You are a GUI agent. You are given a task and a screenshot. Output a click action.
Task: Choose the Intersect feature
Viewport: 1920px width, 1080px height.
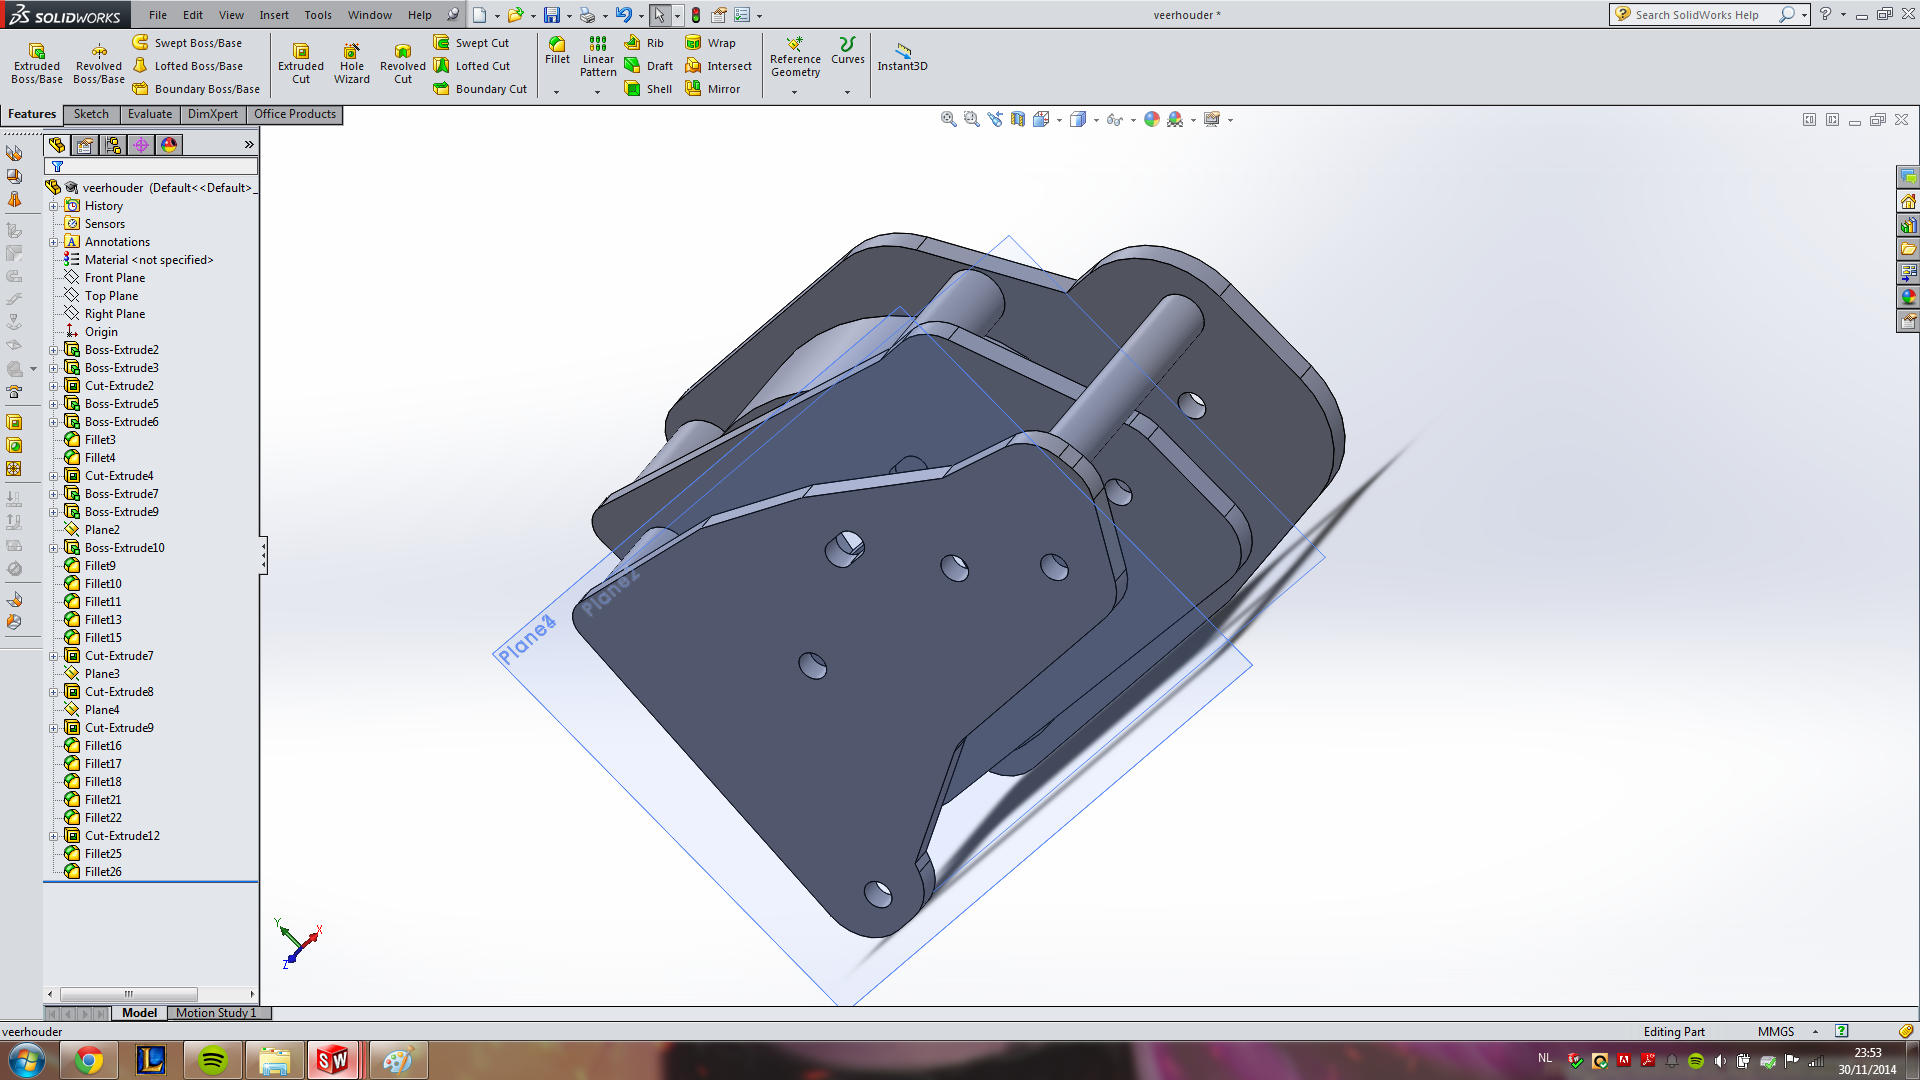coord(718,66)
